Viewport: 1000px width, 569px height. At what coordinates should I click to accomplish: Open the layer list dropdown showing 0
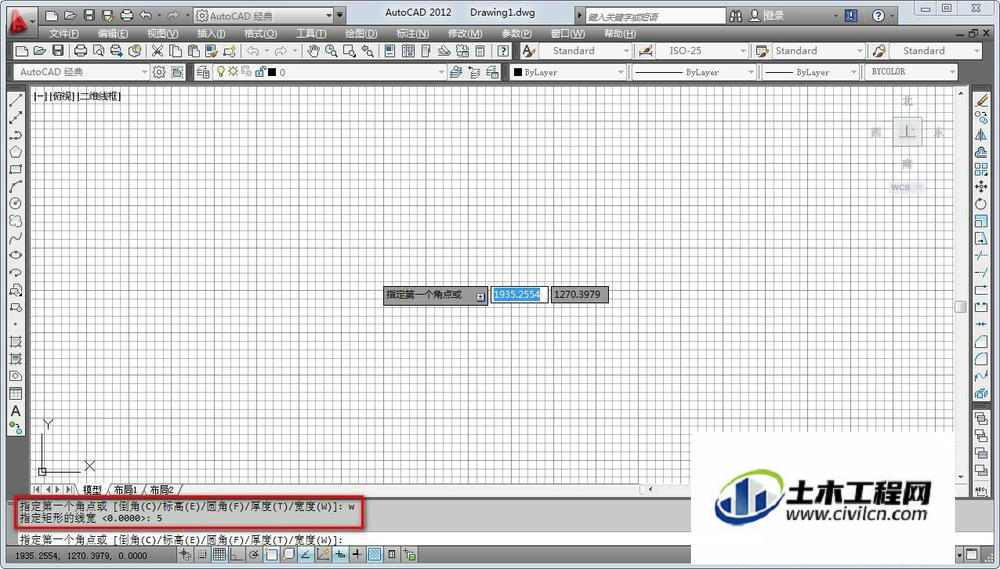pyautogui.click(x=441, y=72)
